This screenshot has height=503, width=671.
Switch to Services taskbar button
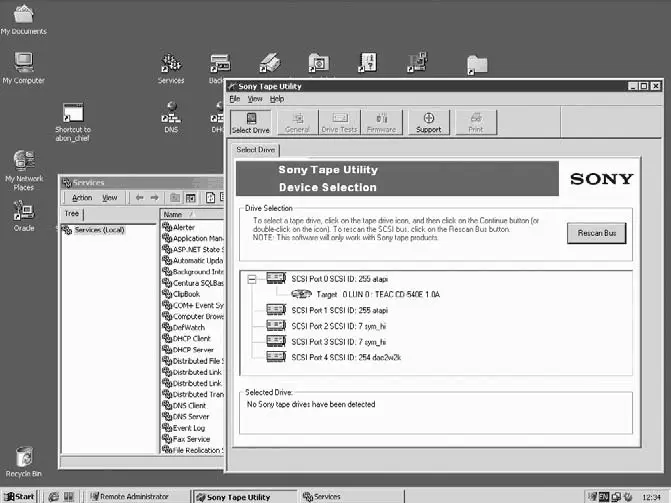[351, 497]
